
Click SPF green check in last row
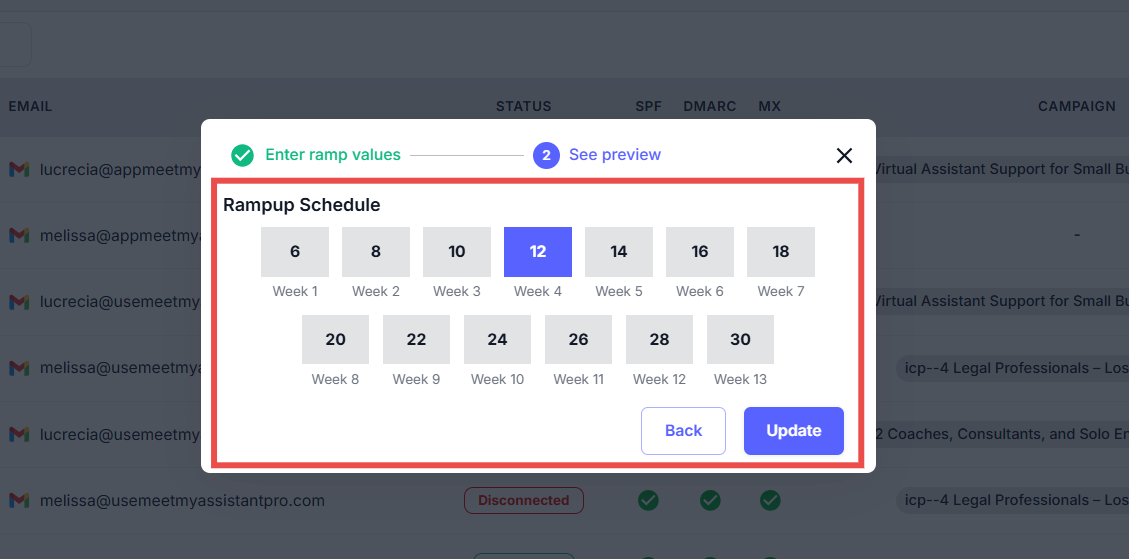[648, 499]
